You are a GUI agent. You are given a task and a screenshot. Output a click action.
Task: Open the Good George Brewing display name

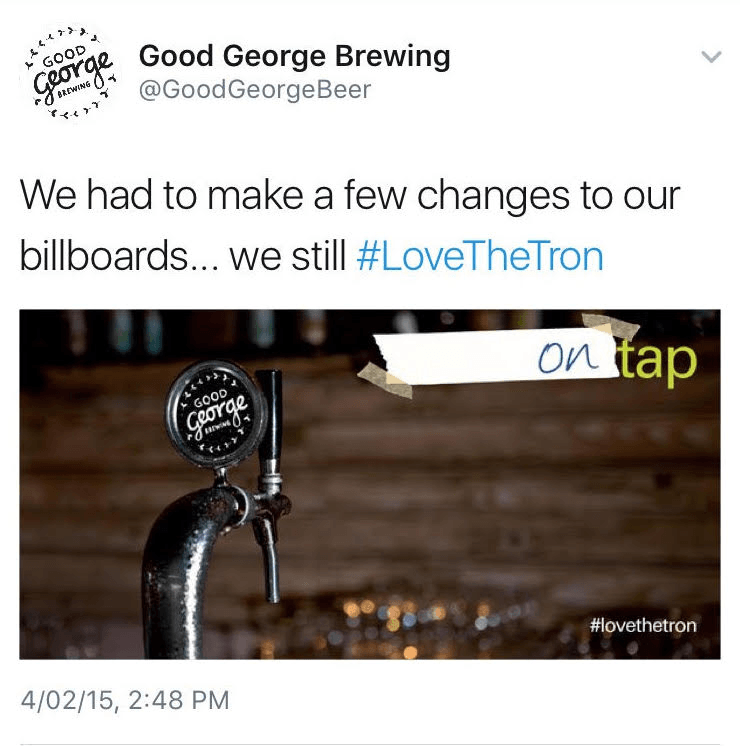point(295,57)
